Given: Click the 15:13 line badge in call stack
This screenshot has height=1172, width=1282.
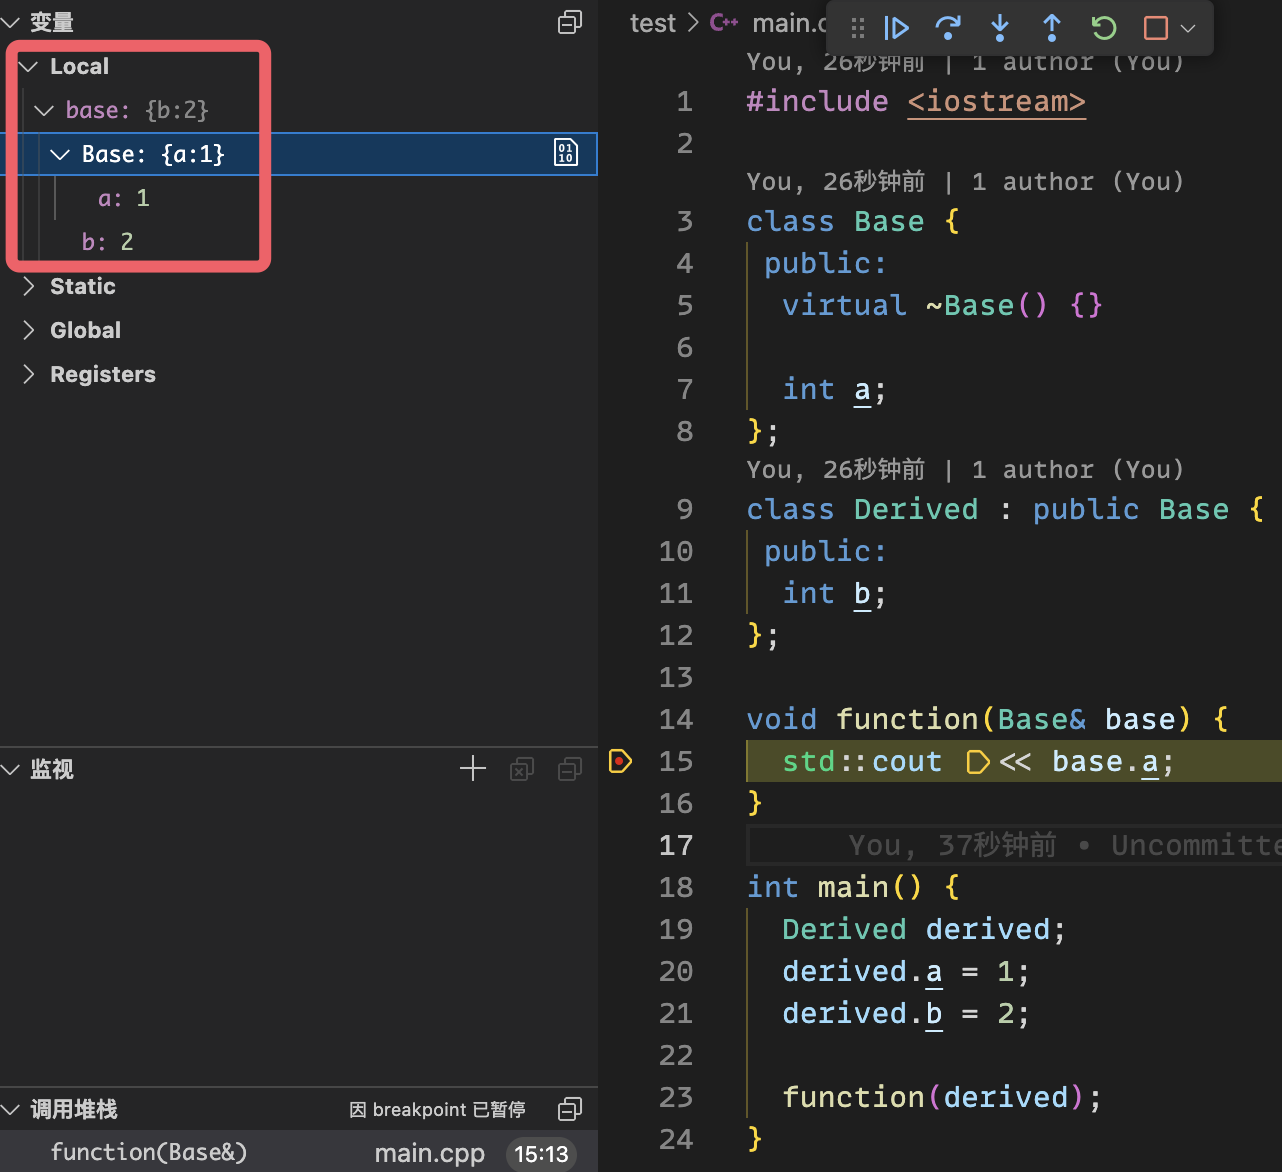Looking at the screenshot, I should coord(541,1154).
